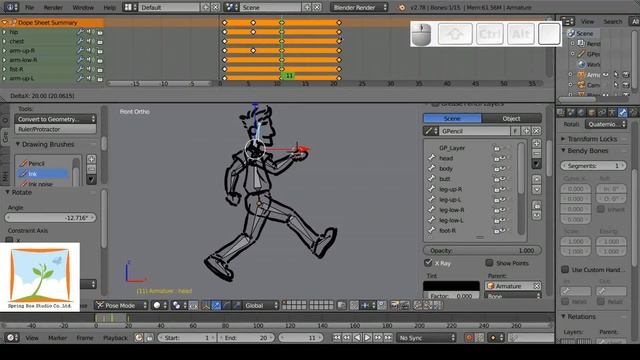Open the Pose Mode selector
Image resolution: width=640 pixels, height=360 pixels.
(x=121, y=305)
